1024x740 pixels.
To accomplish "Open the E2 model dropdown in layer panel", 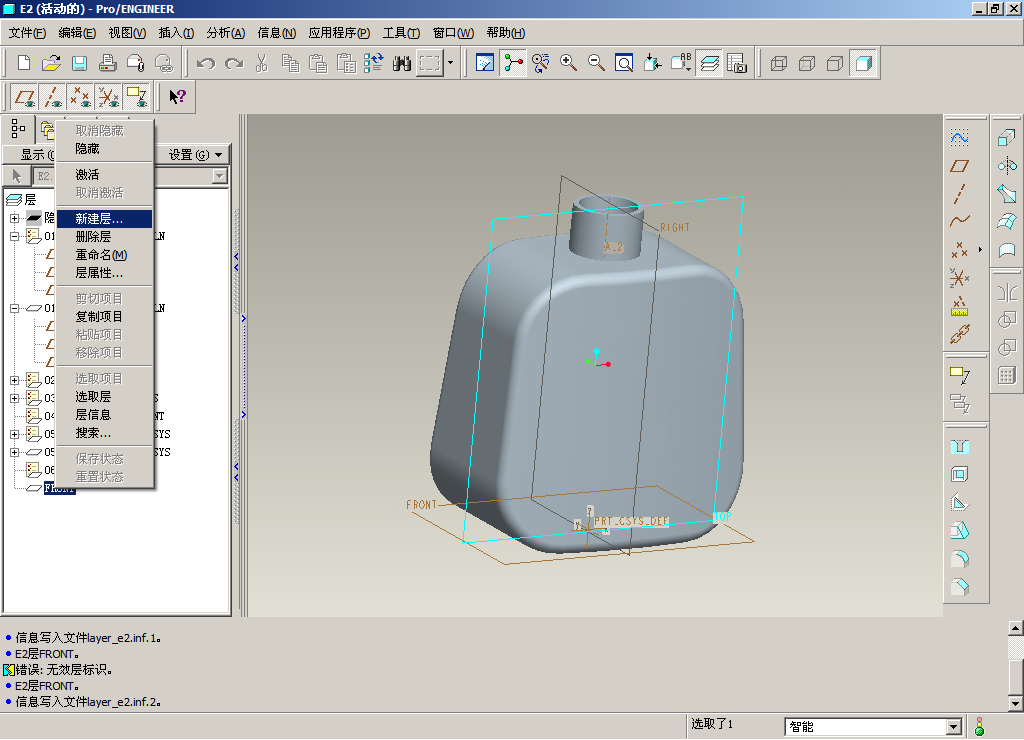I will 219,176.
